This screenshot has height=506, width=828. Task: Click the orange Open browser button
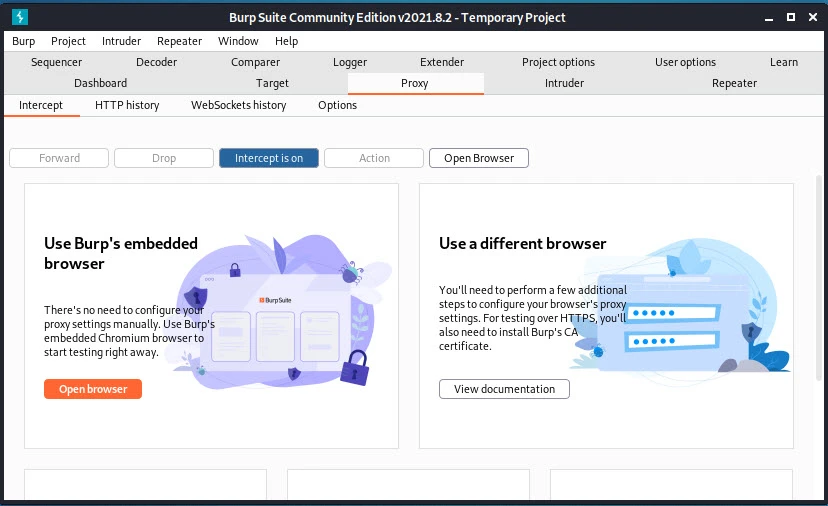tap(93, 389)
